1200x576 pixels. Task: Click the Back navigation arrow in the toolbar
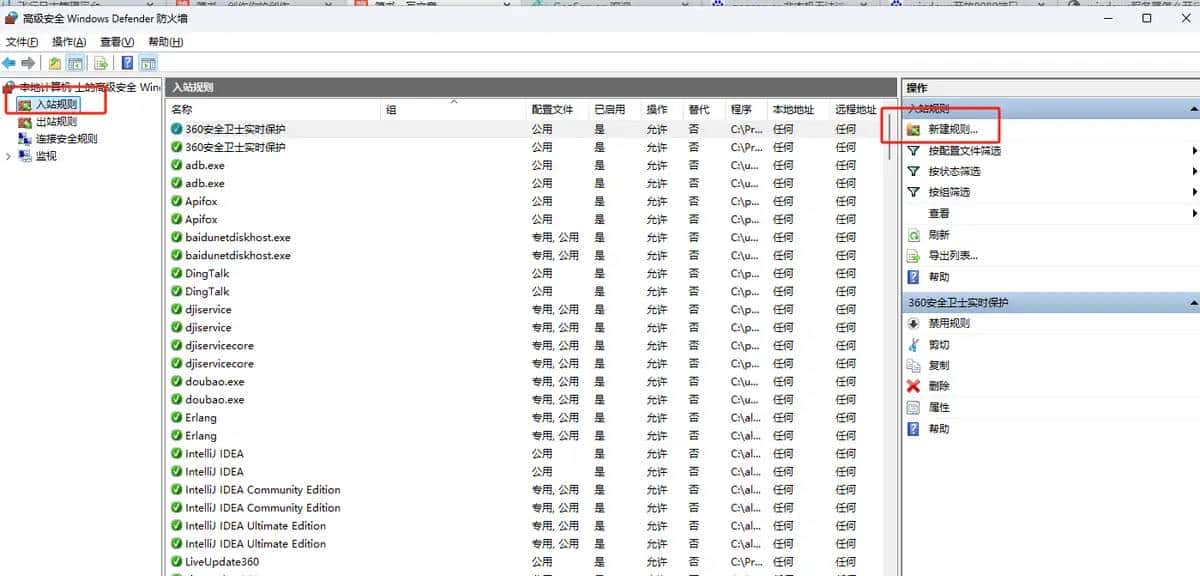pos(10,62)
